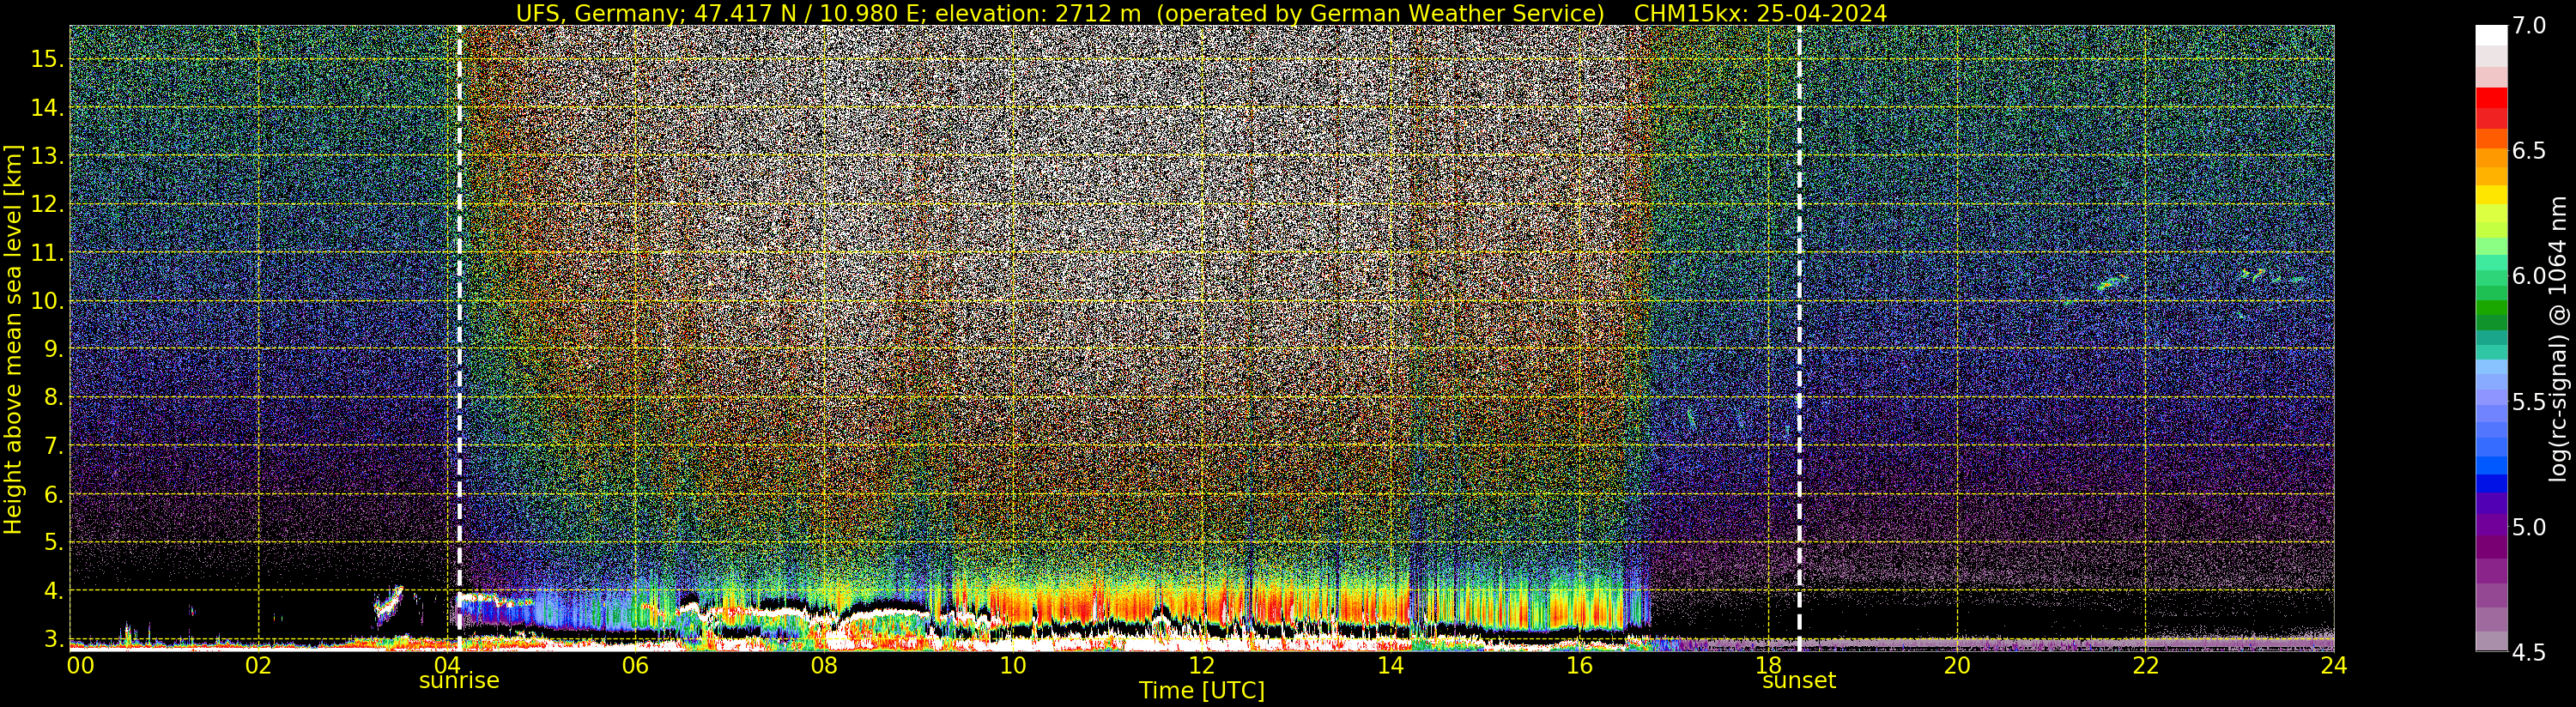Click the "sunrise" label below the axis
Image resolution: width=2576 pixels, height=707 pixels.
click(459, 681)
